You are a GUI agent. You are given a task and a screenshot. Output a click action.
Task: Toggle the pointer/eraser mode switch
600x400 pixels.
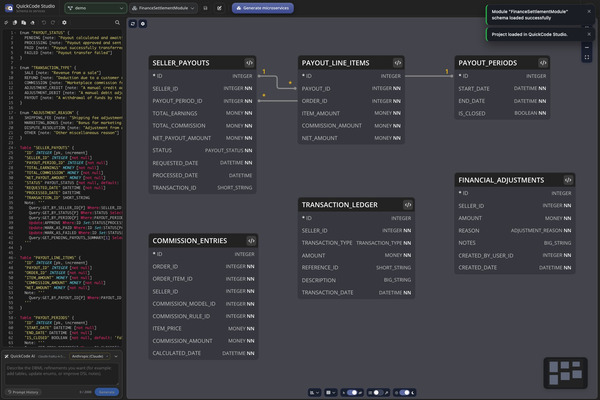point(352,392)
